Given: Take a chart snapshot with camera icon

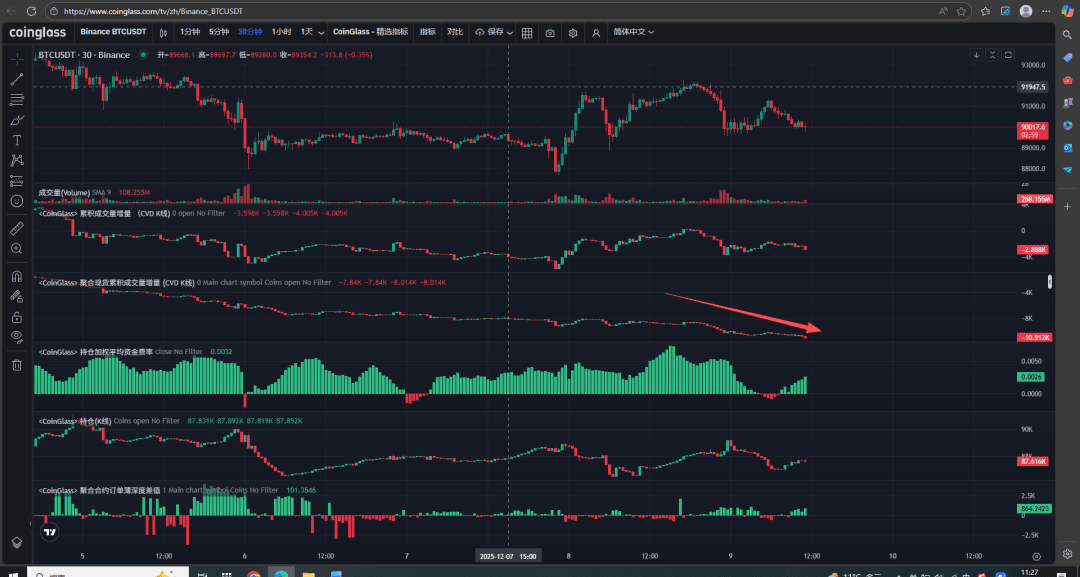Looking at the screenshot, I should click(x=550, y=32).
